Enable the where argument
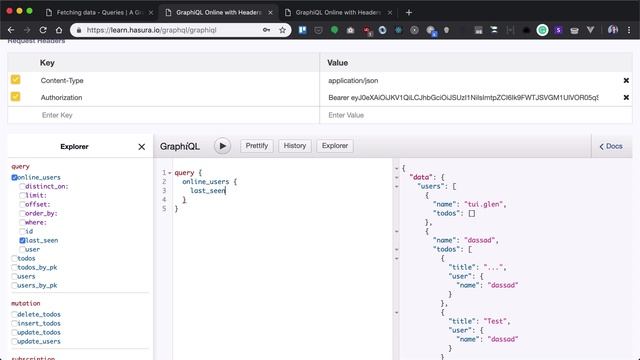Viewport: 640px width, 360px height. pyautogui.click(x=22, y=222)
